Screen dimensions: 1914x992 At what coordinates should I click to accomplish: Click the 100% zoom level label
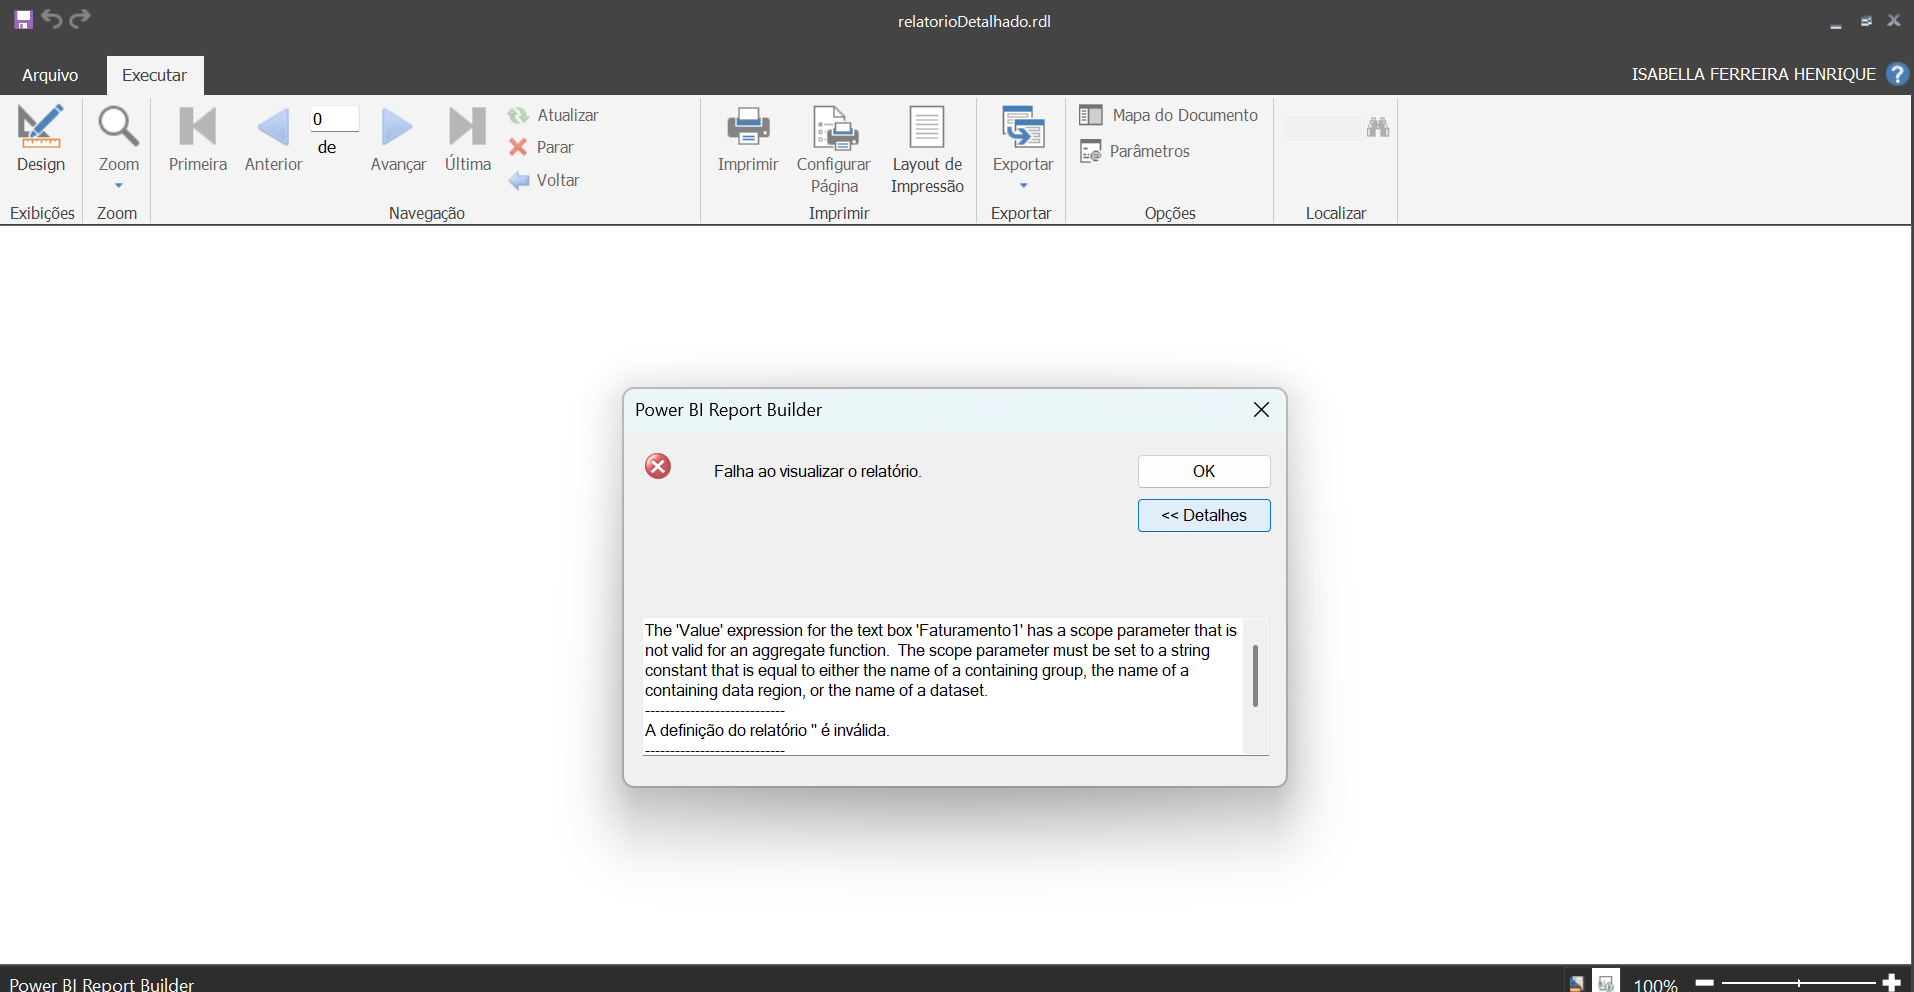tap(1656, 984)
